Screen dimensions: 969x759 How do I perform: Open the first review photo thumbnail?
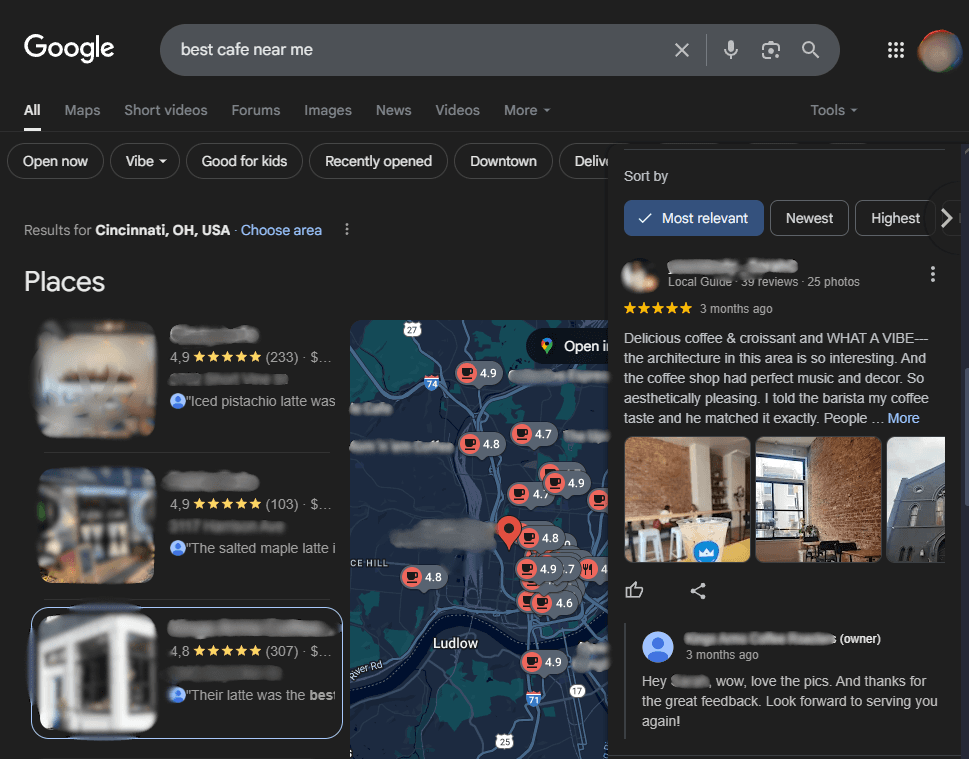coord(687,499)
